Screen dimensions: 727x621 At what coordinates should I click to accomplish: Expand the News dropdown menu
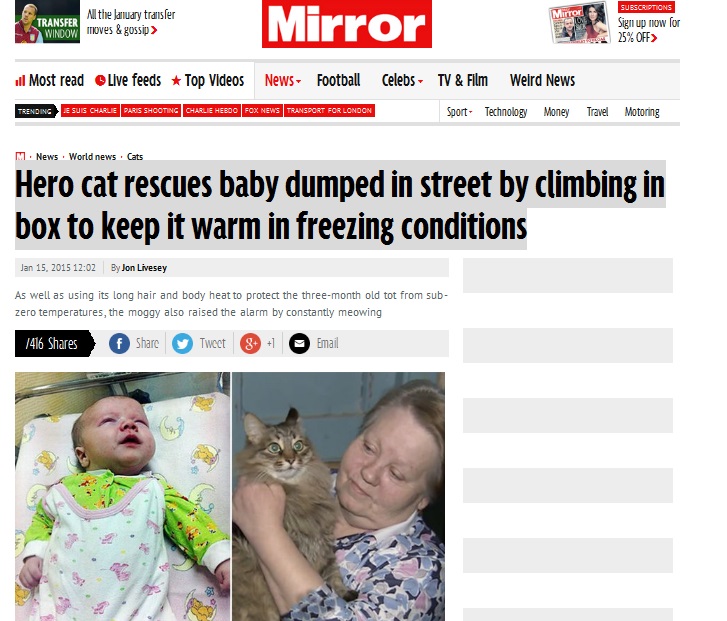coord(283,81)
